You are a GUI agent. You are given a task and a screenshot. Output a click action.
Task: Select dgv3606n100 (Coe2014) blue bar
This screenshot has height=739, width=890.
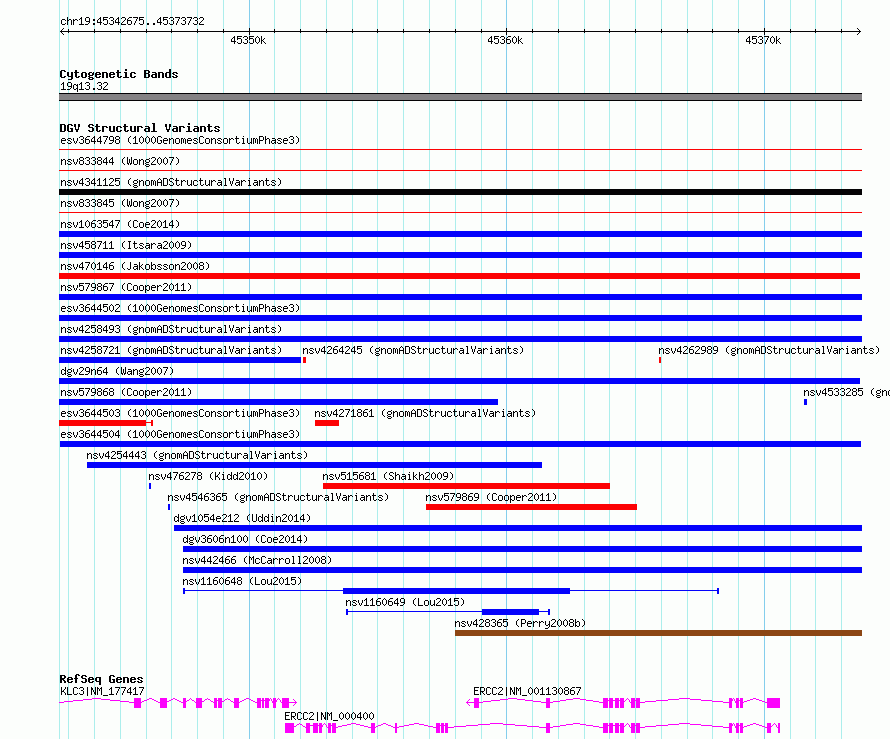pos(522,549)
